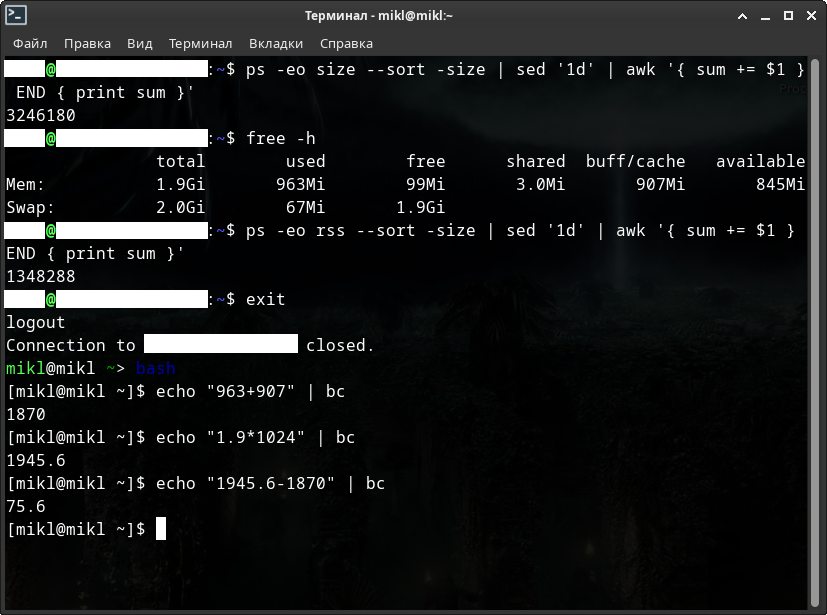Click the block cursor at the last prompt
Image resolution: width=827 pixels, height=615 pixels.
tap(161, 529)
